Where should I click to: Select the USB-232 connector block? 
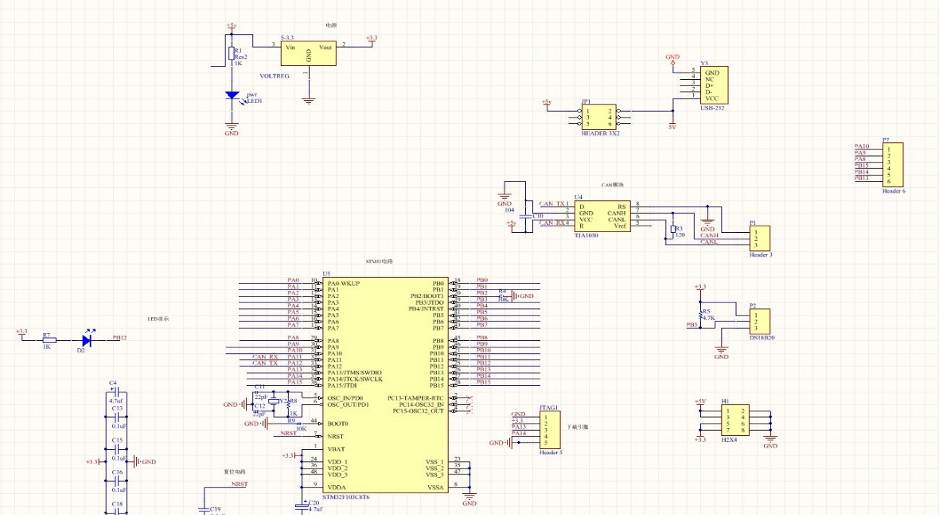pyautogui.click(x=714, y=85)
